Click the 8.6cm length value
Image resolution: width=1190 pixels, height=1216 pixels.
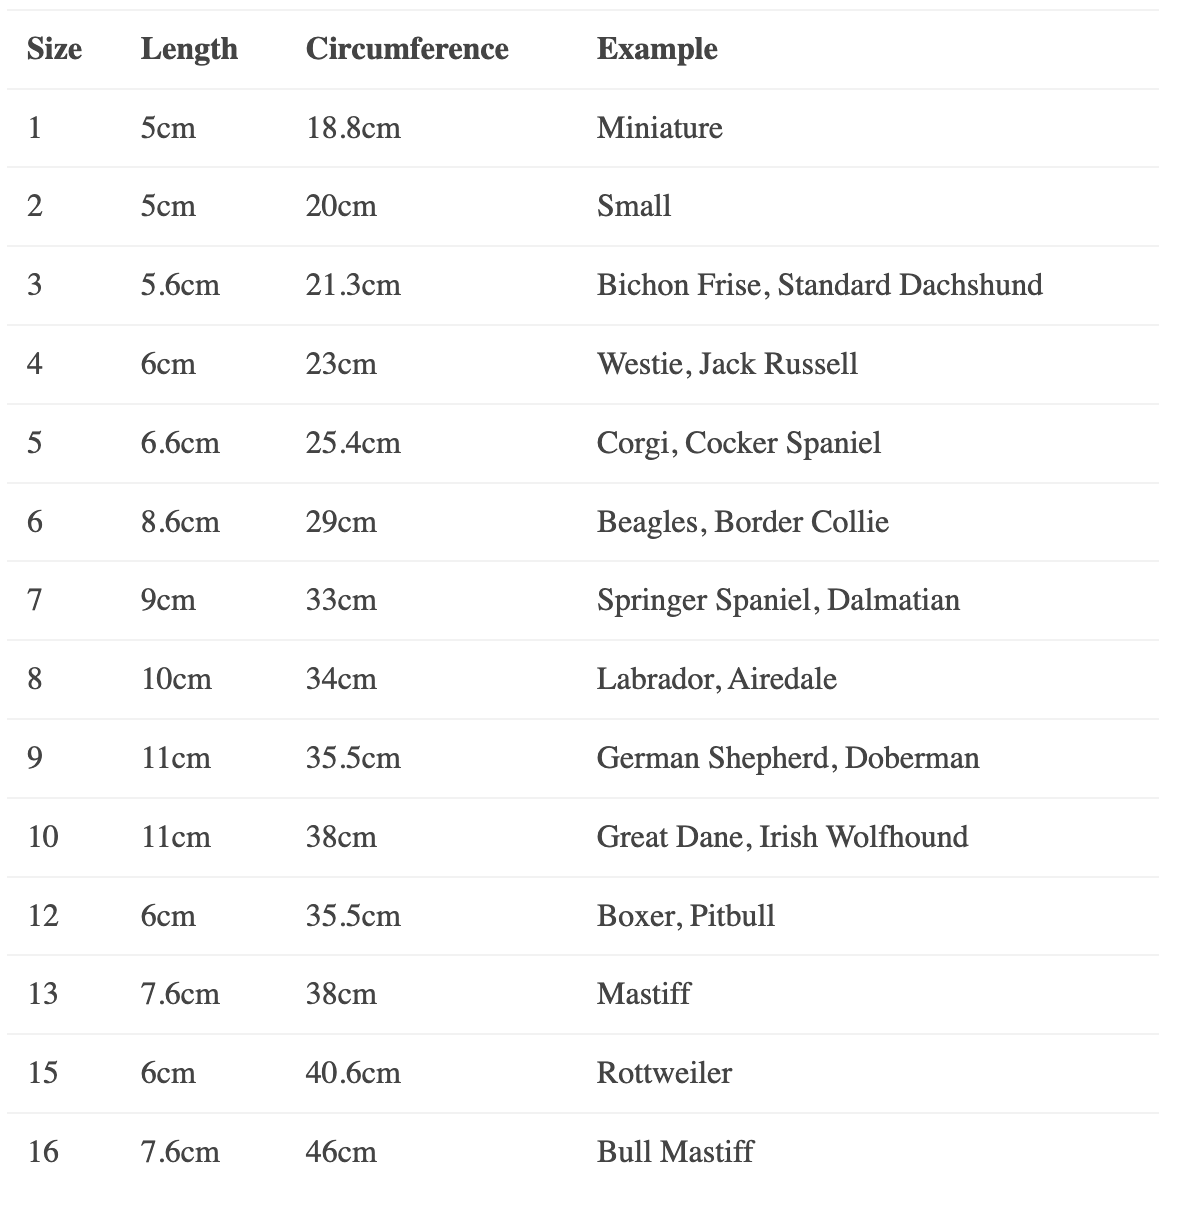click(180, 521)
